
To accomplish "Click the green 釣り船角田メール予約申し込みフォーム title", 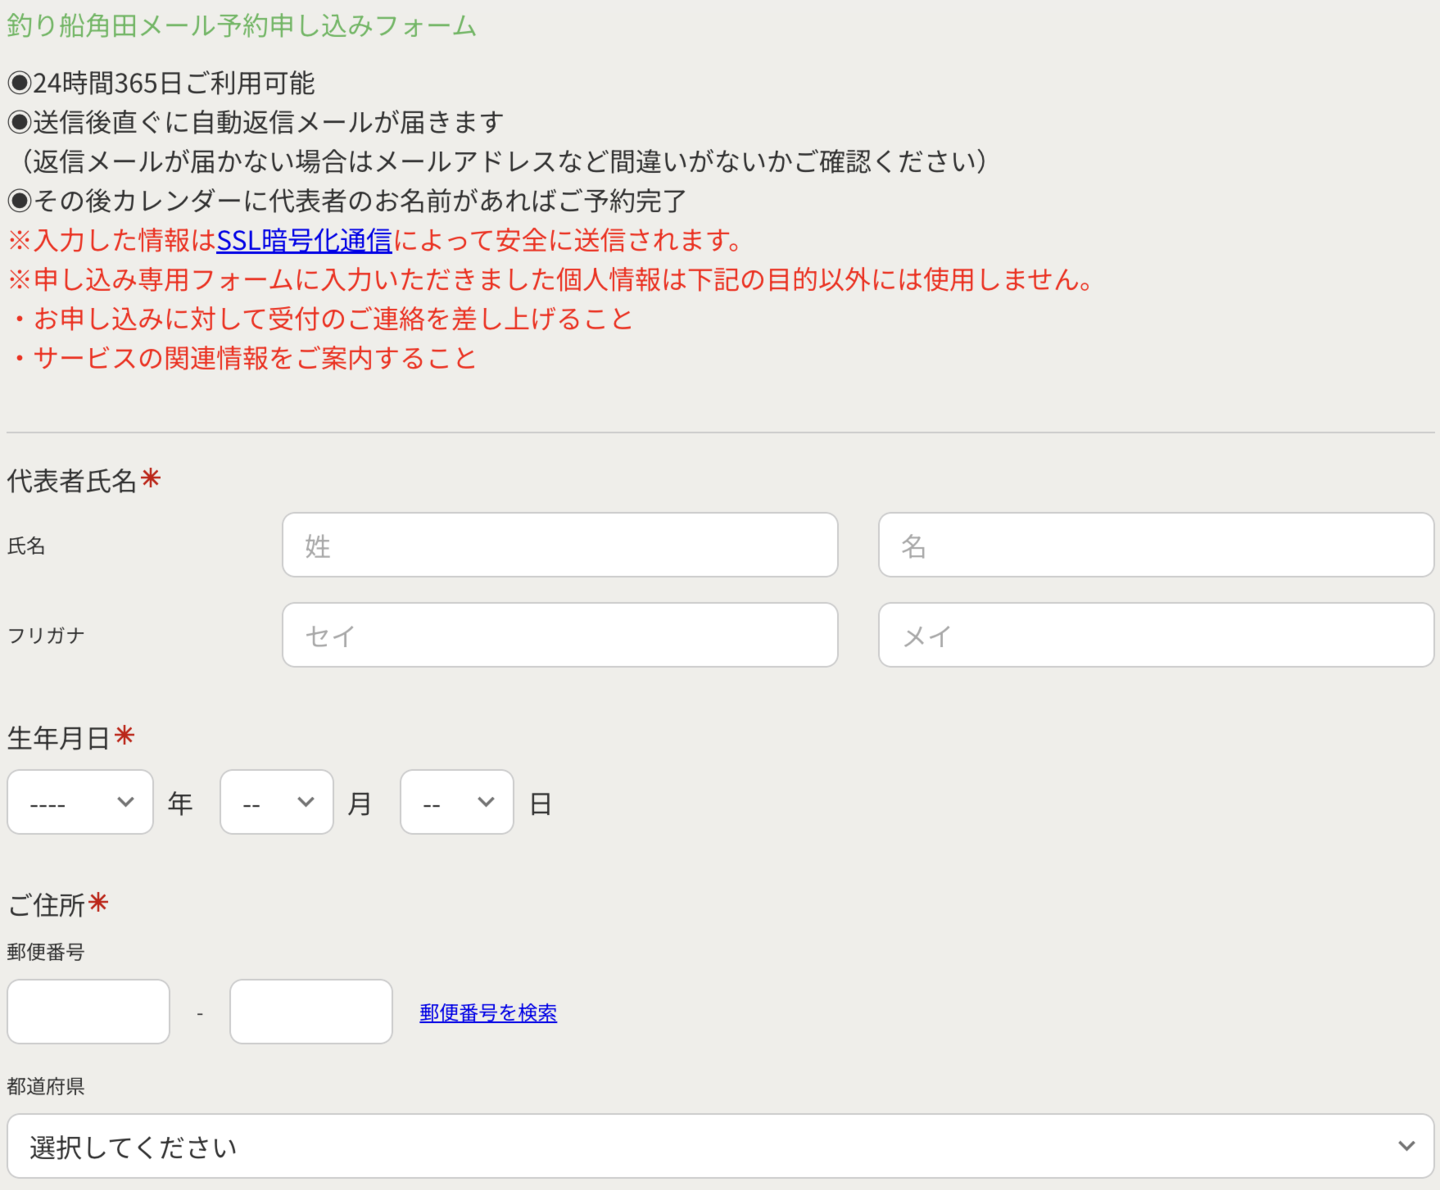I will [242, 26].
